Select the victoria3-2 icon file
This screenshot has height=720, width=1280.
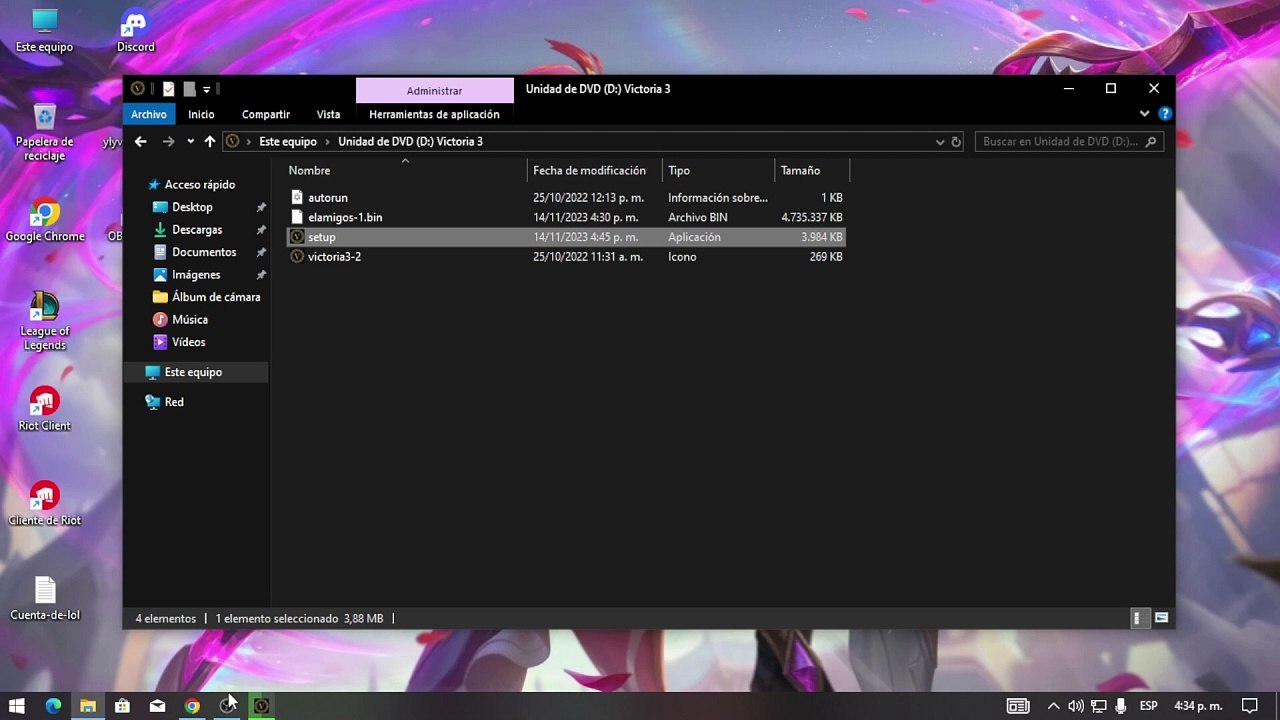point(566,257)
